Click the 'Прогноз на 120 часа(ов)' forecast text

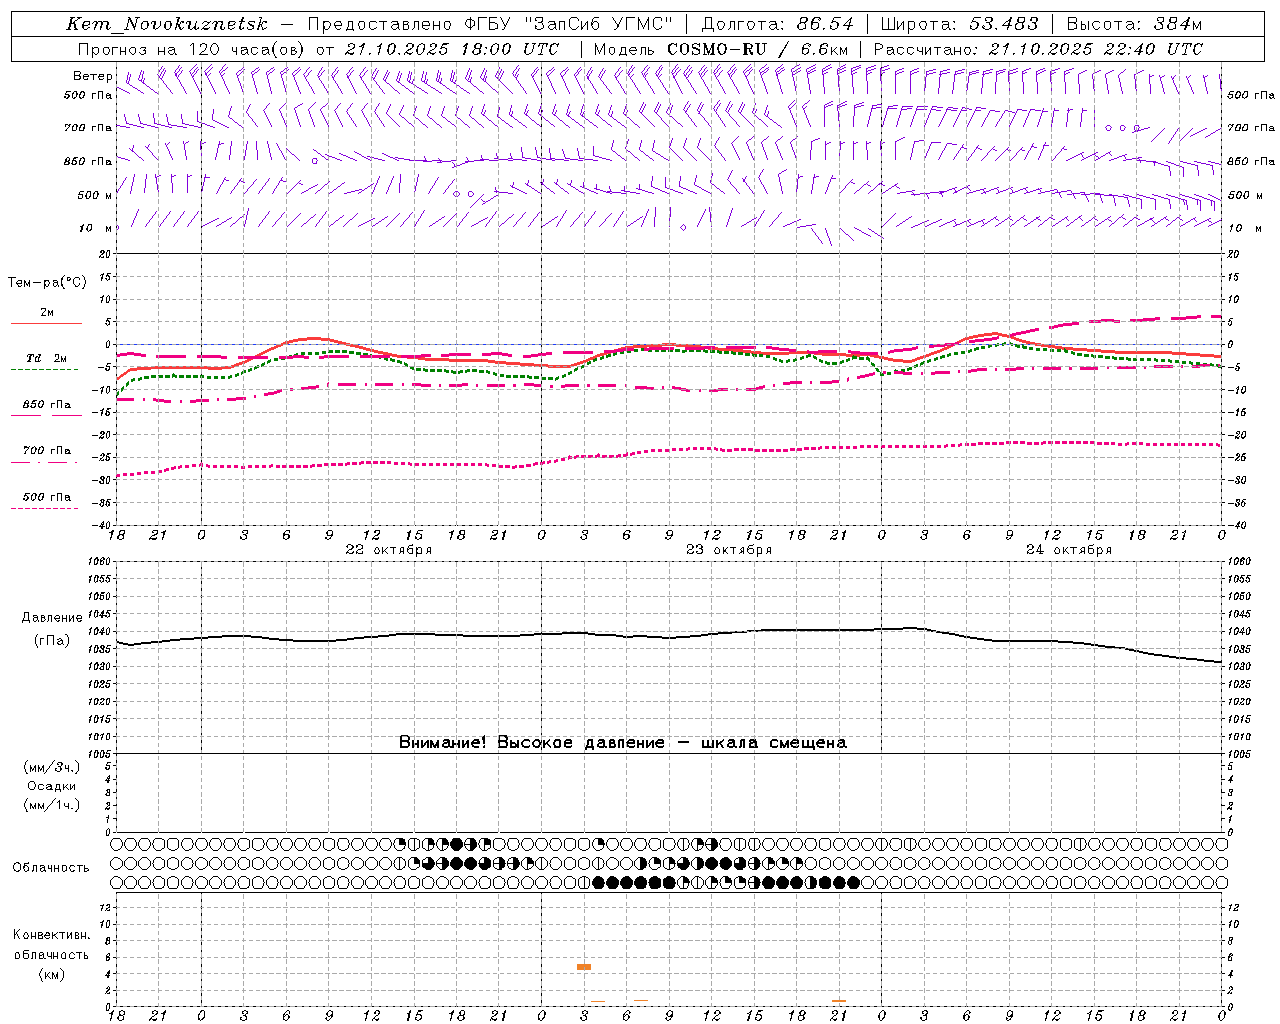(x=192, y=49)
